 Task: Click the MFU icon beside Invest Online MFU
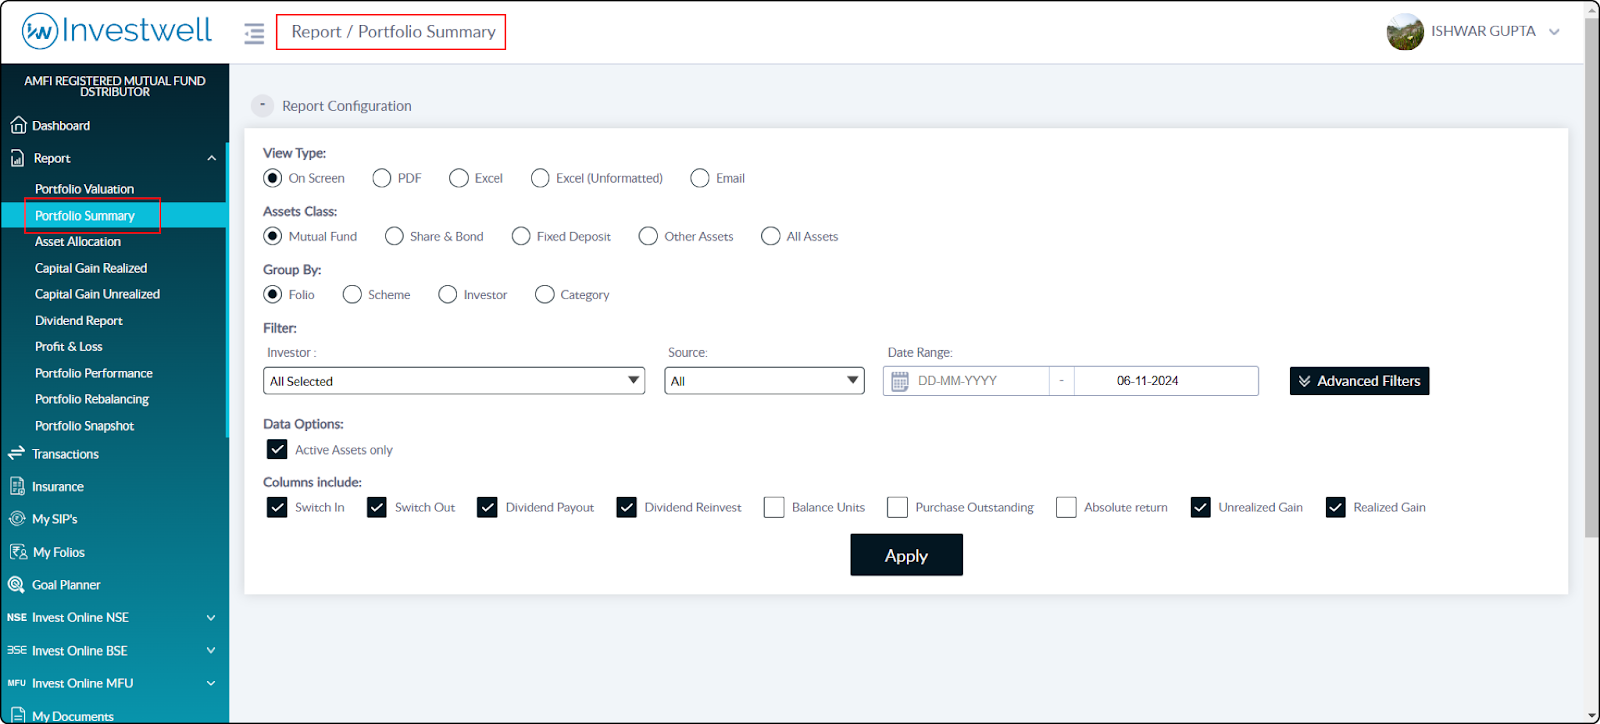(17, 683)
